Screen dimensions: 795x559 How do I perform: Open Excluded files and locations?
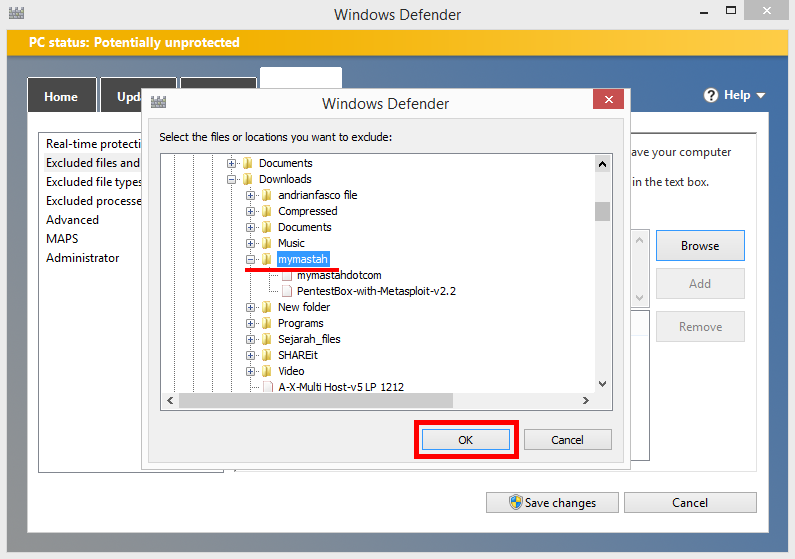point(93,163)
